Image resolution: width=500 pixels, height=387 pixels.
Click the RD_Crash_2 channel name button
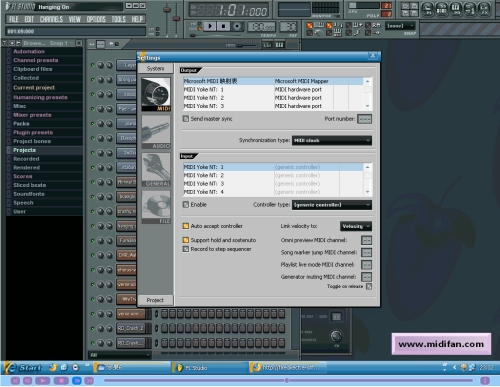coord(130,328)
